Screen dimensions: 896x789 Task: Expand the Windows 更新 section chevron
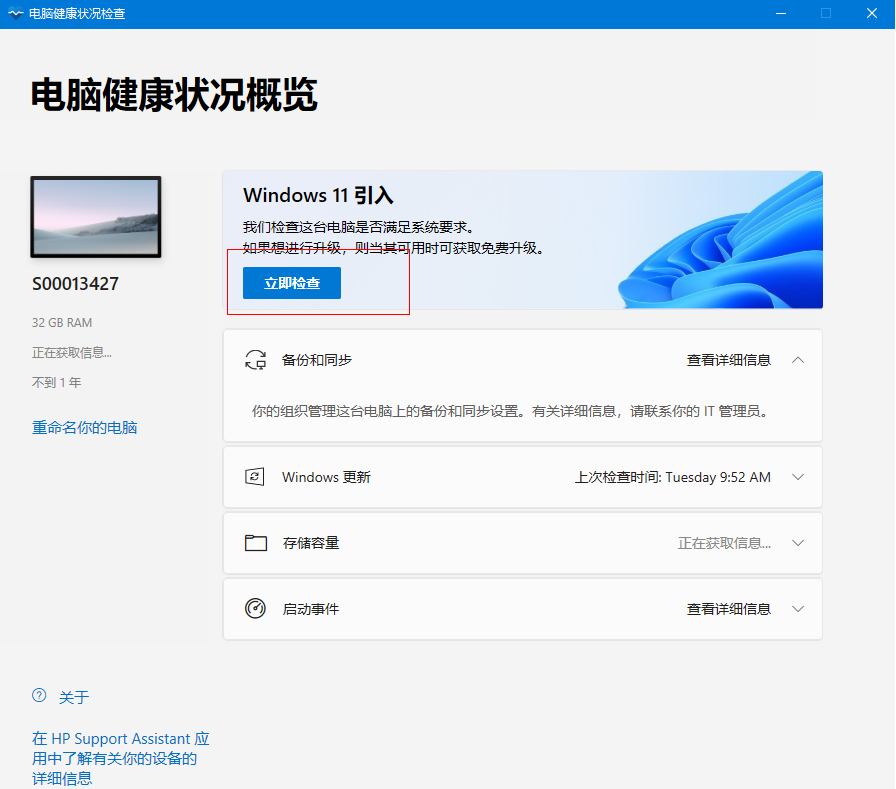click(798, 477)
